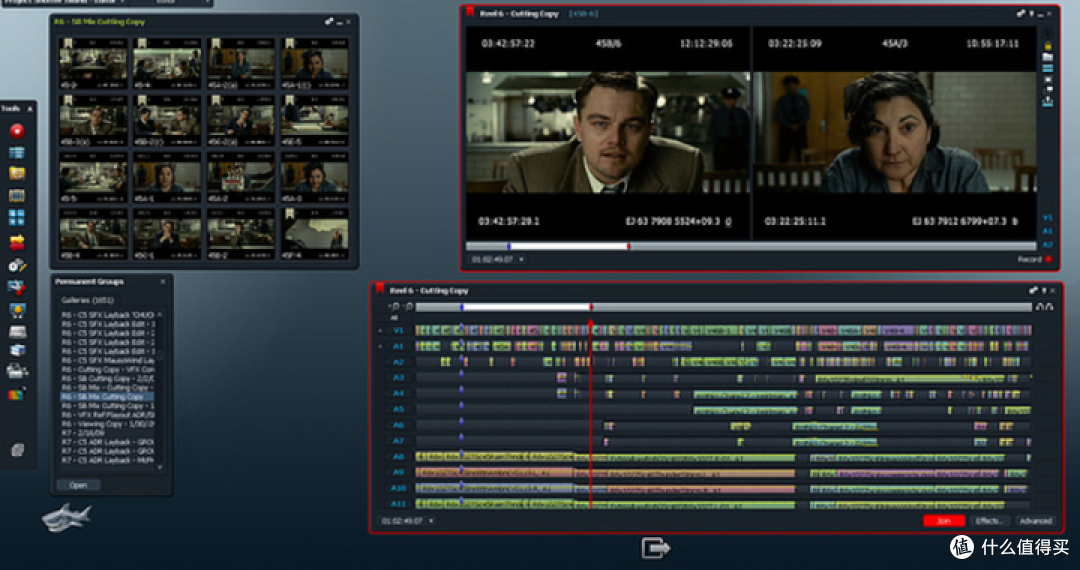The width and height of the screenshot is (1080, 570).
Task: Click the red Join button in timeline
Action: 944,521
